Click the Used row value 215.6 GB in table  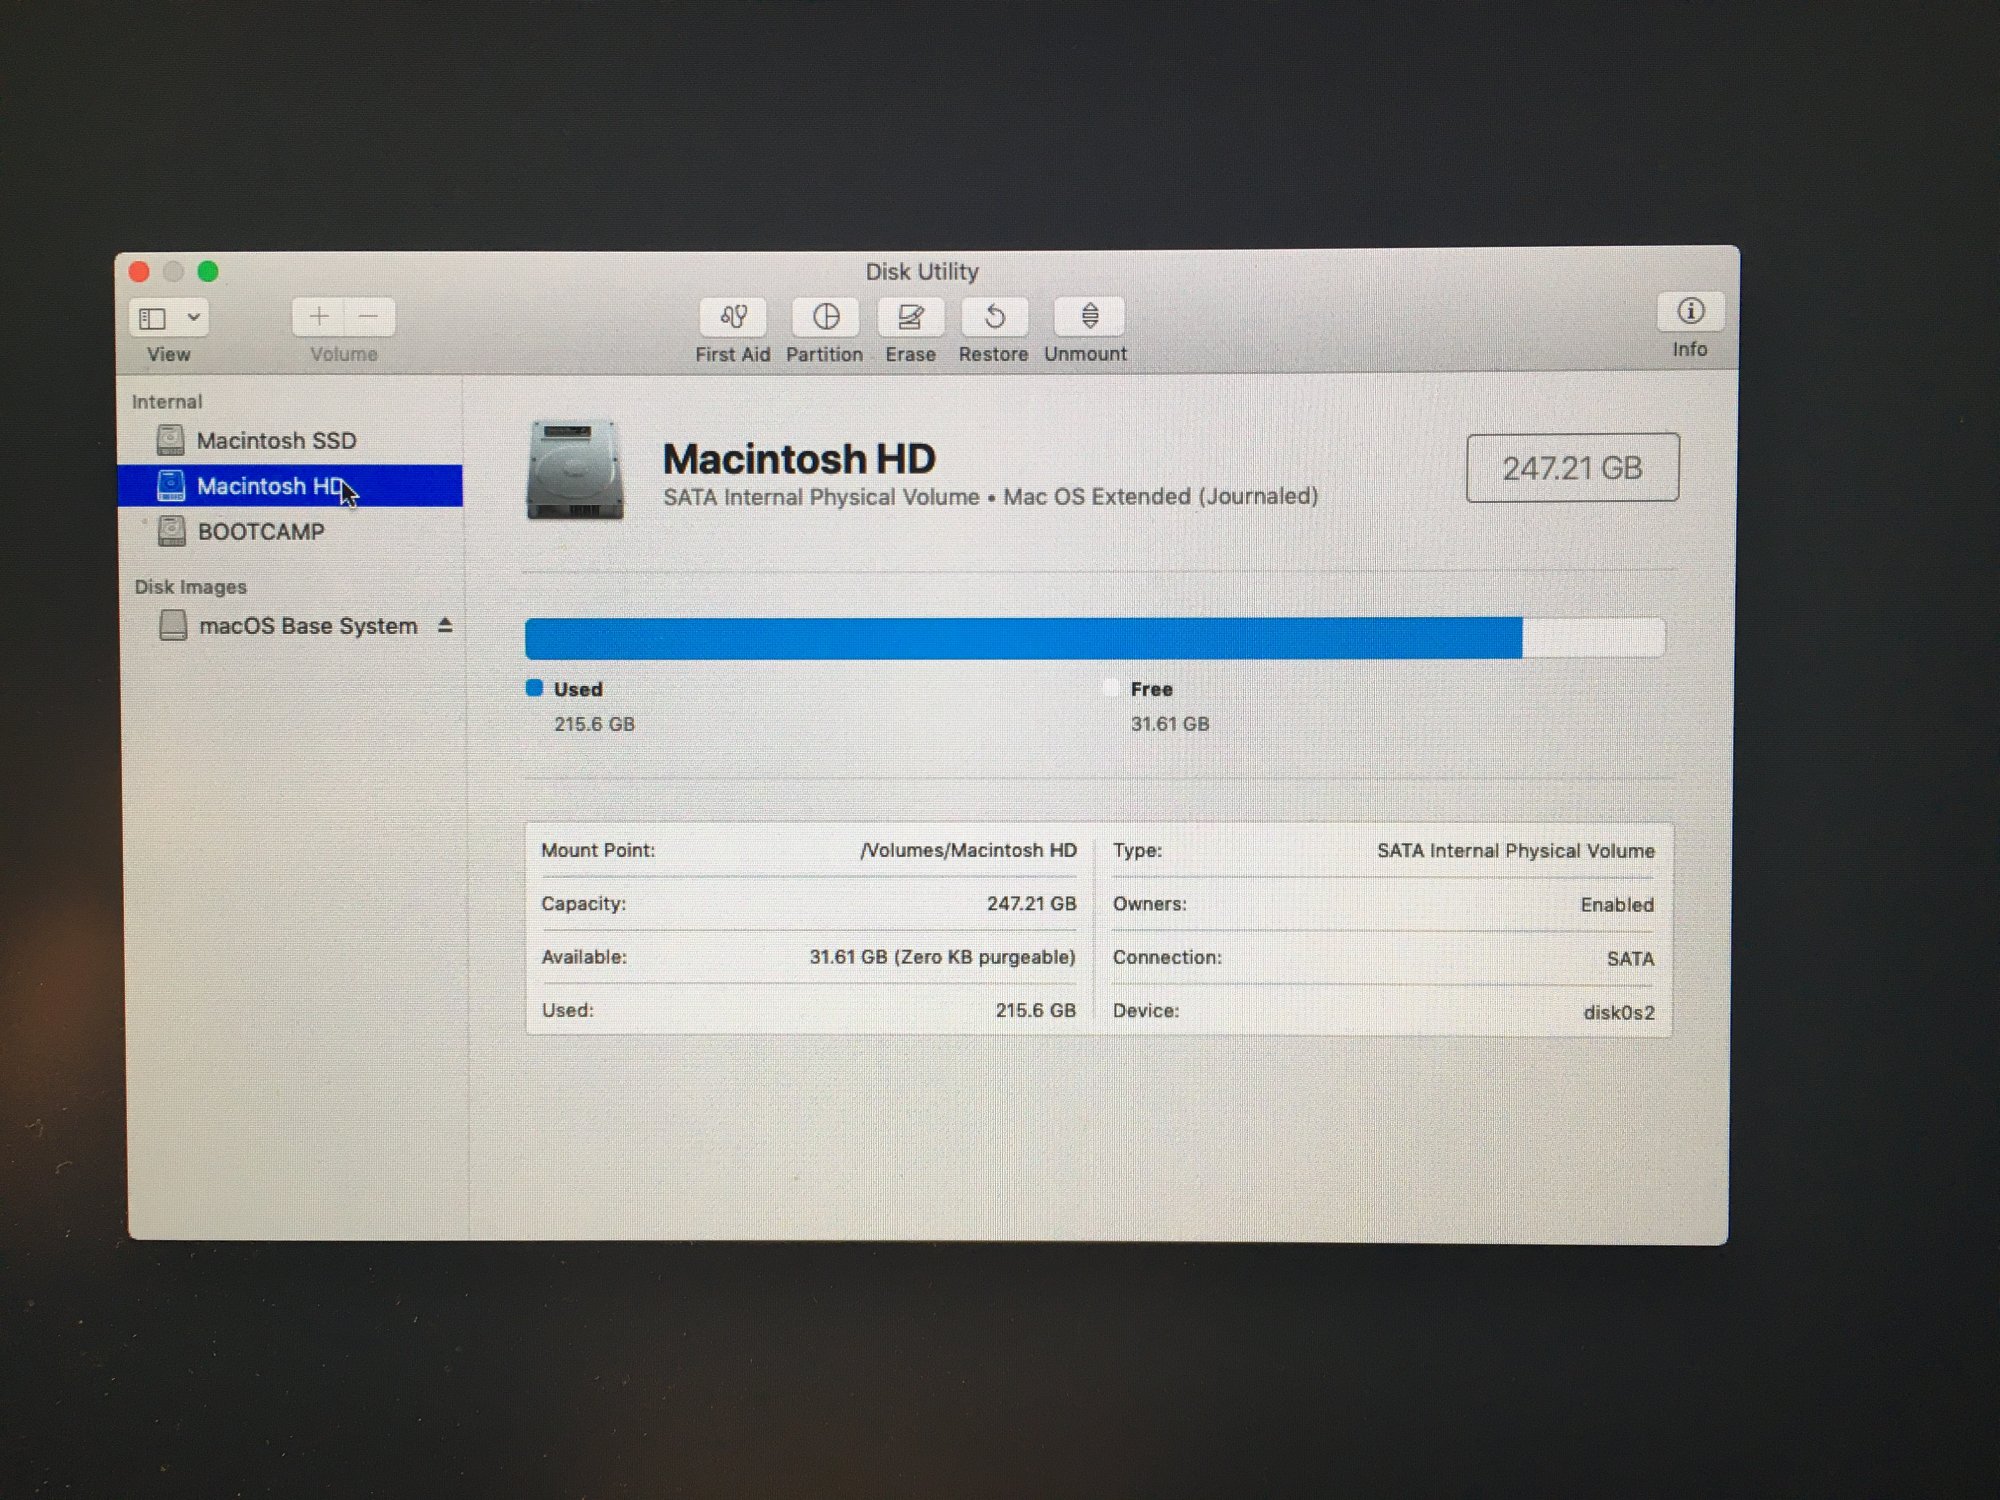[1035, 1011]
